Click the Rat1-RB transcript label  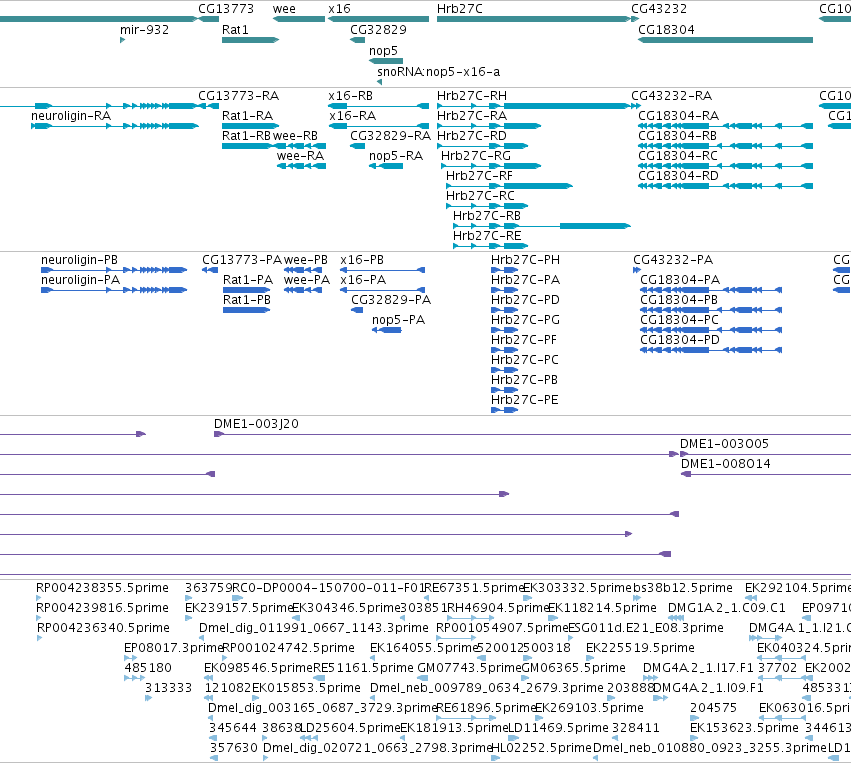click(246, 136)
